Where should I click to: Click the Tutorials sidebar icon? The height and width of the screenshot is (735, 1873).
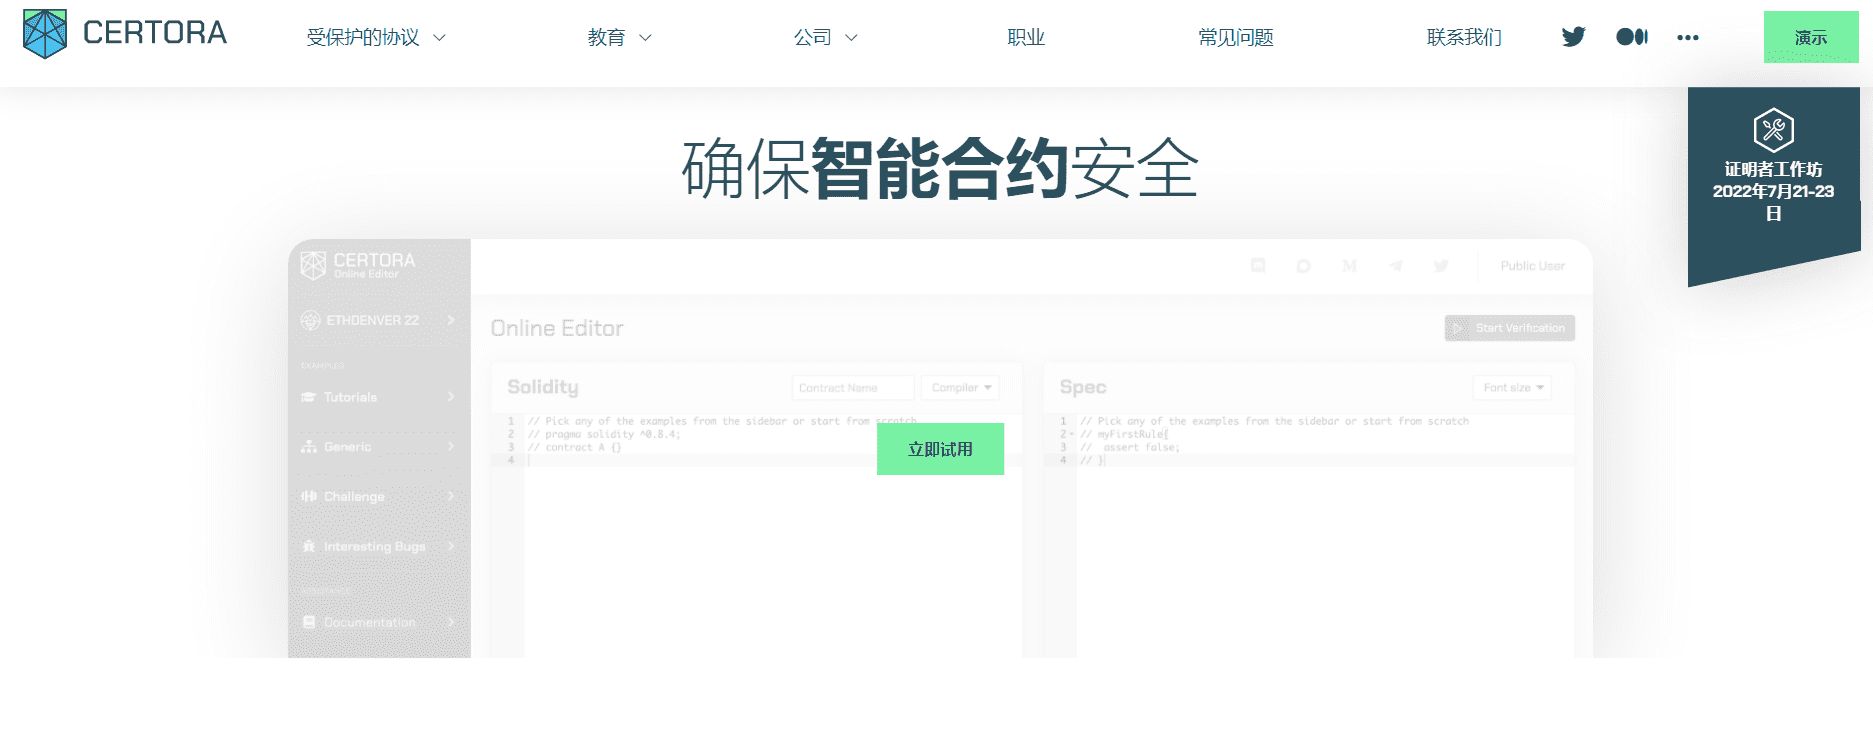(x=309, y=397)
